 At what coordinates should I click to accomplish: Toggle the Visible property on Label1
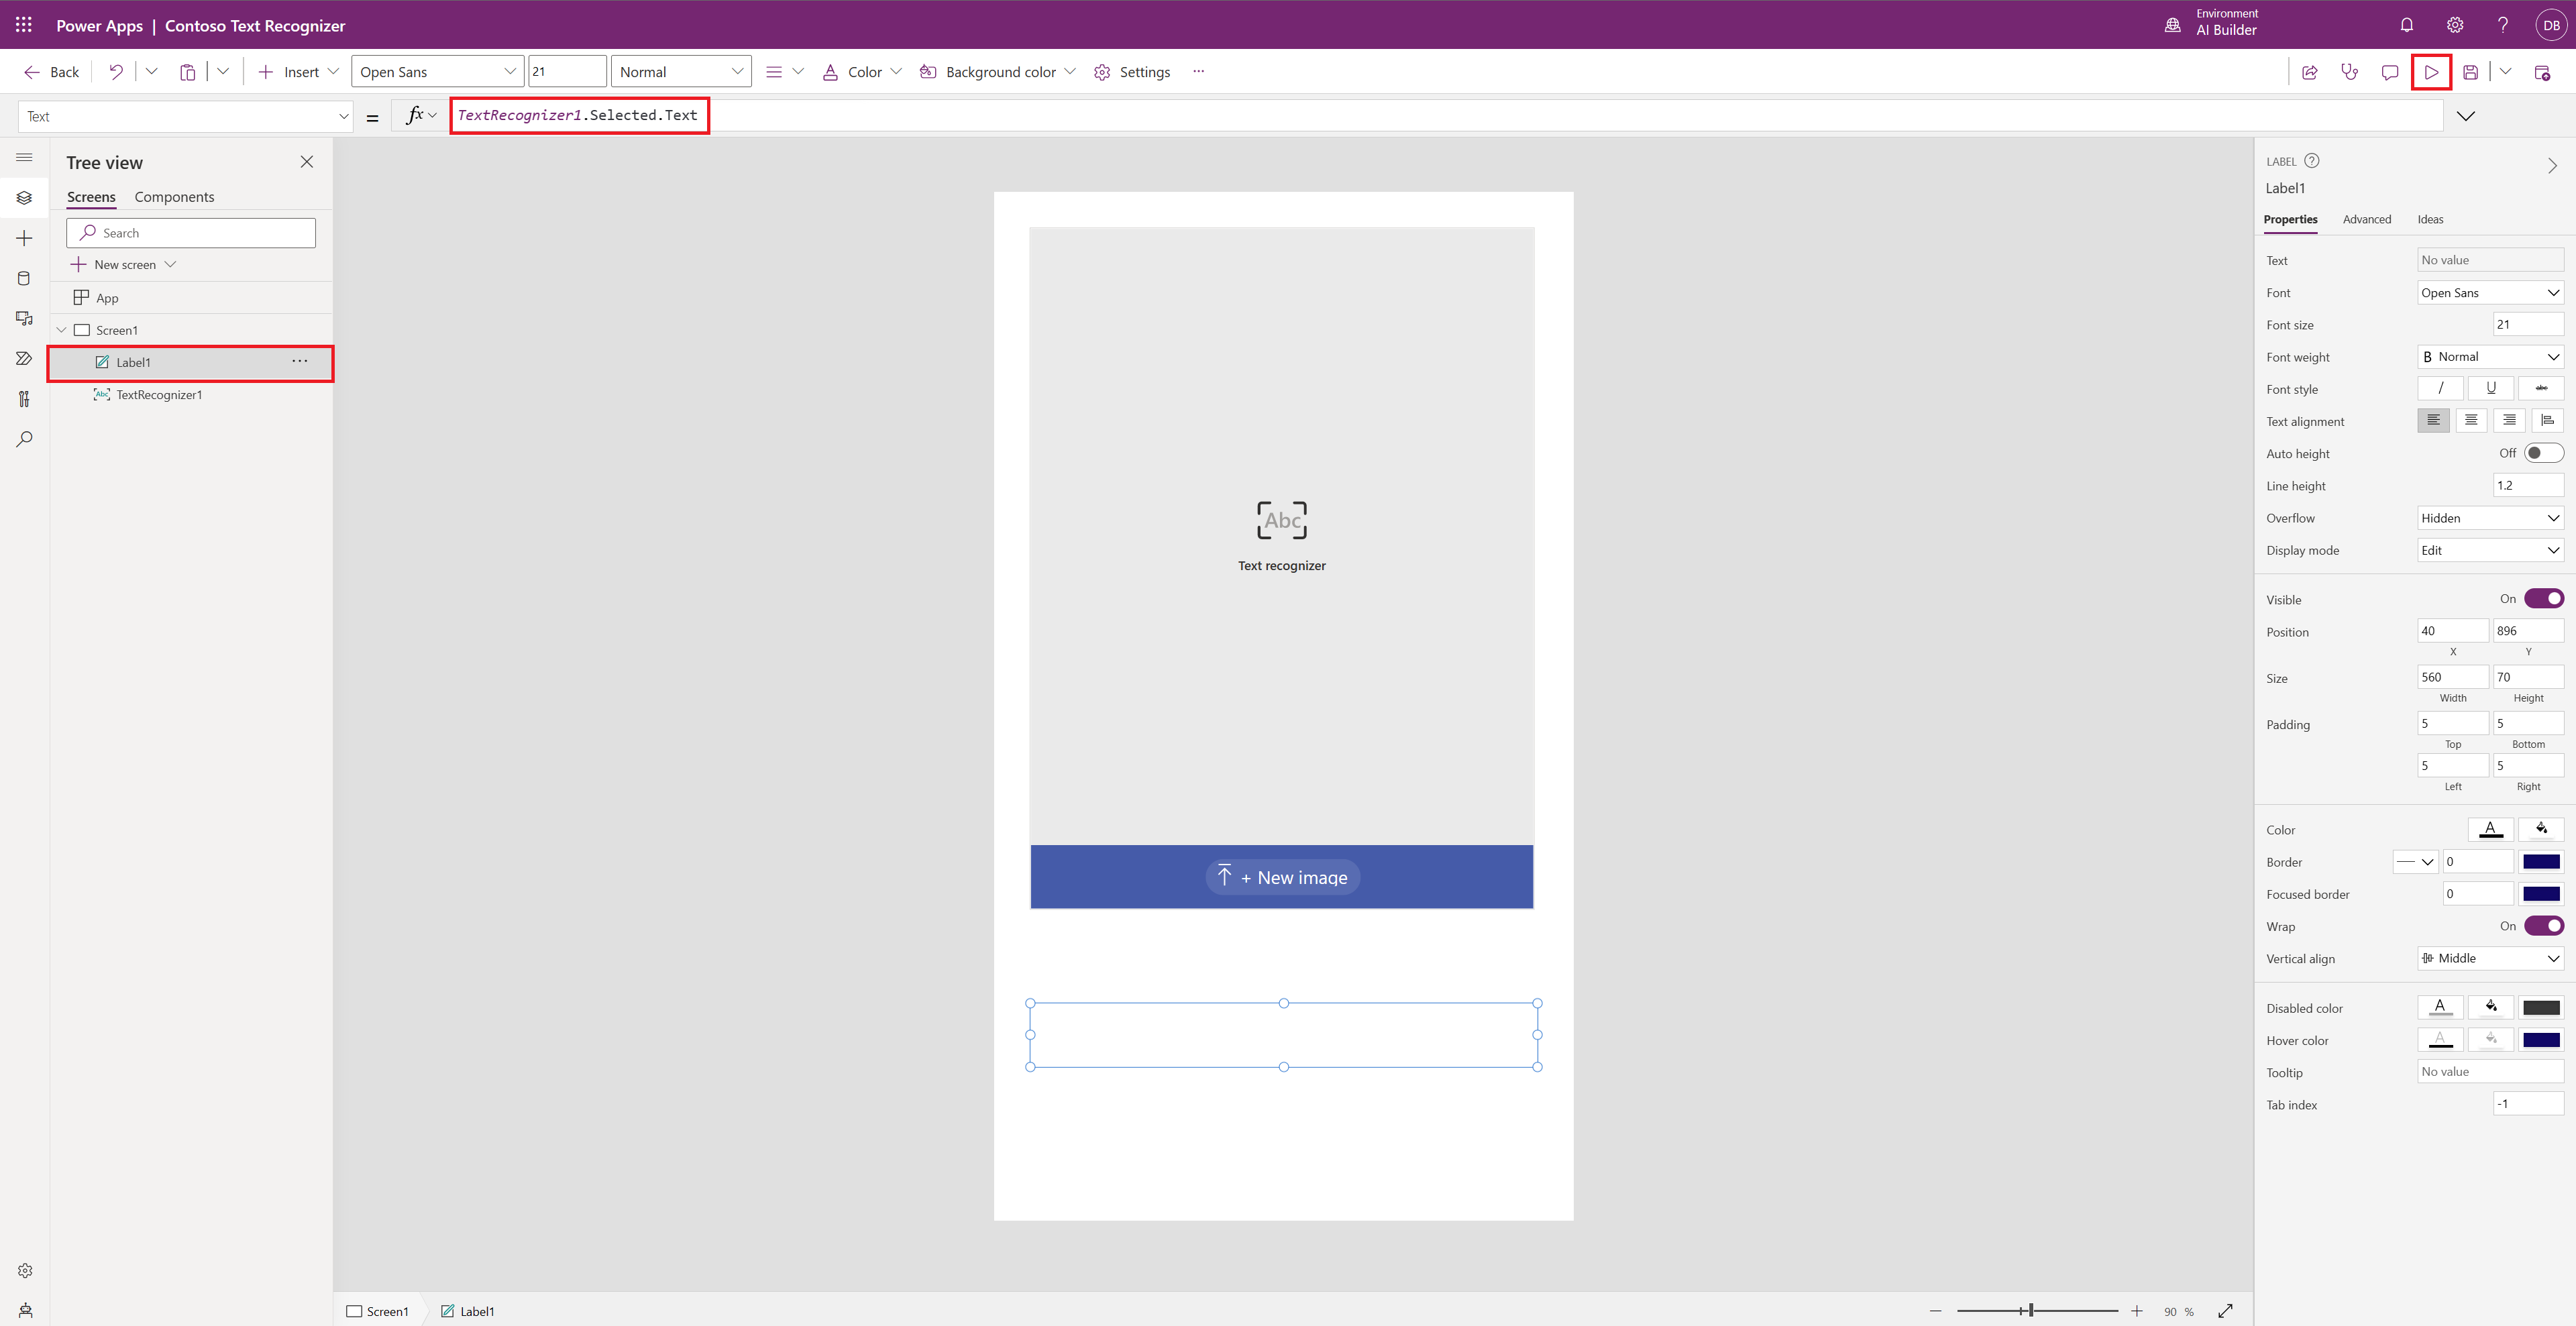[2544, 599]
